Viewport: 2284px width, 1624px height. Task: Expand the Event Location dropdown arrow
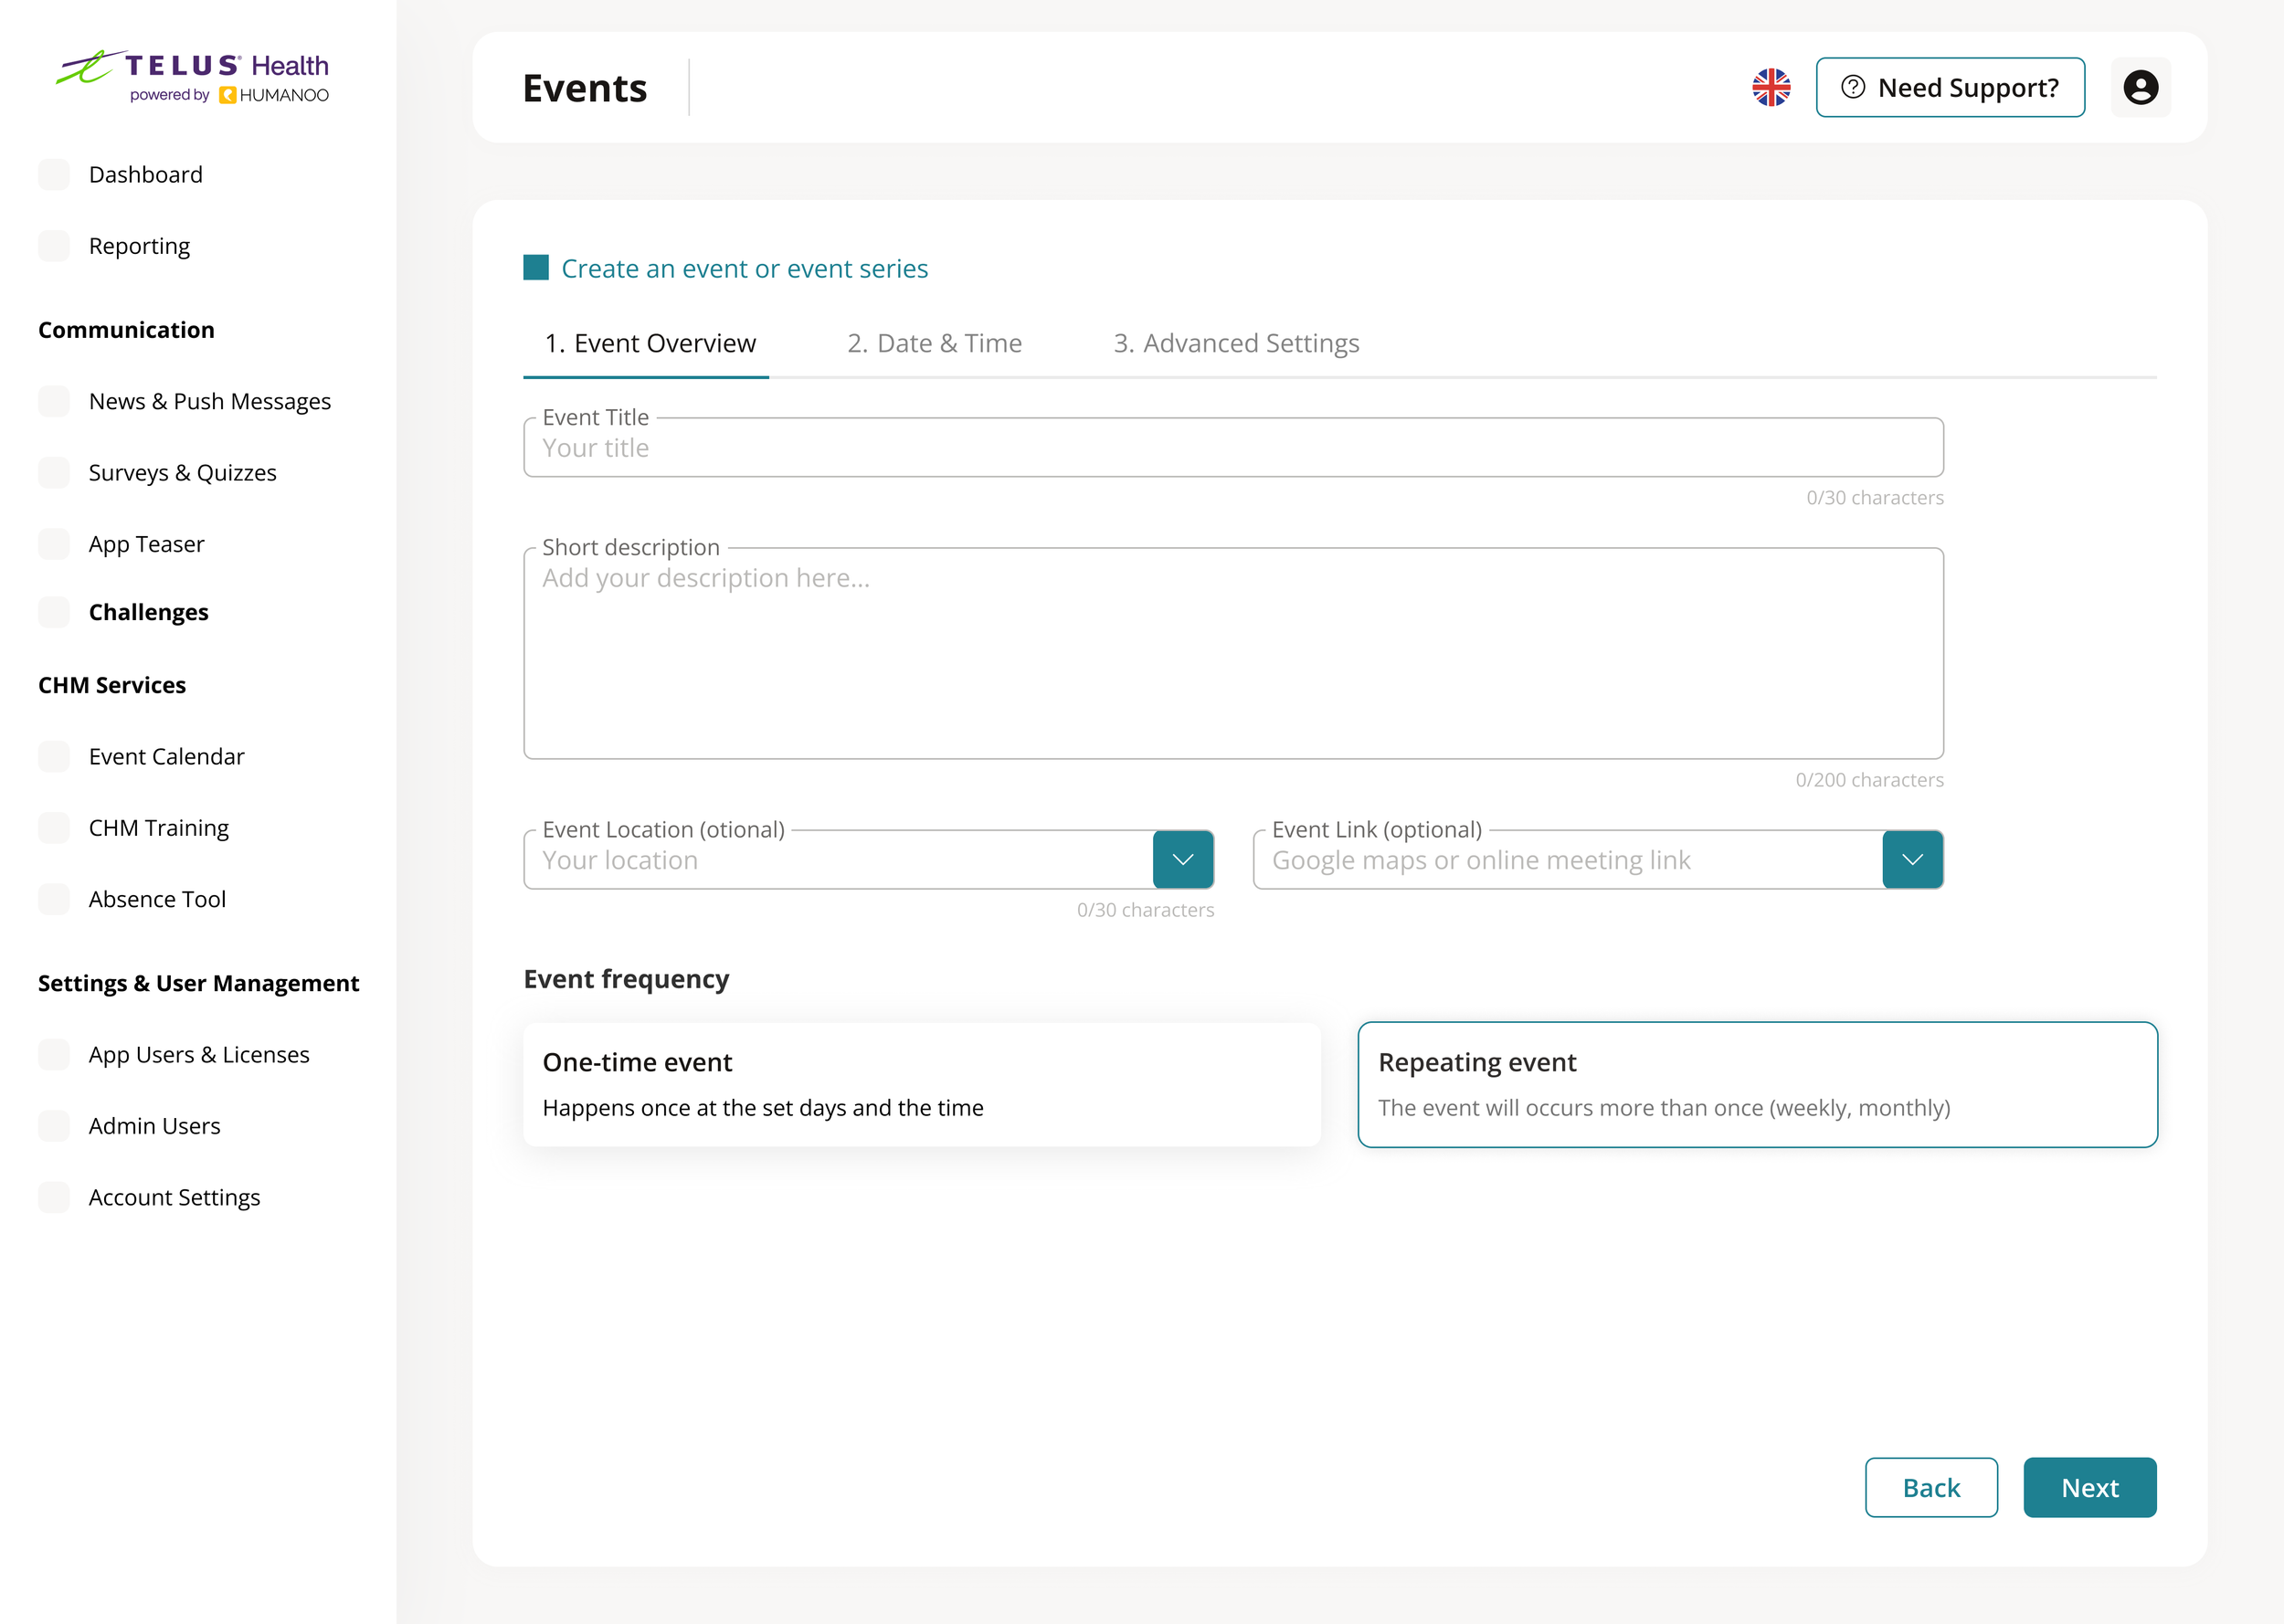(1182, 859)
